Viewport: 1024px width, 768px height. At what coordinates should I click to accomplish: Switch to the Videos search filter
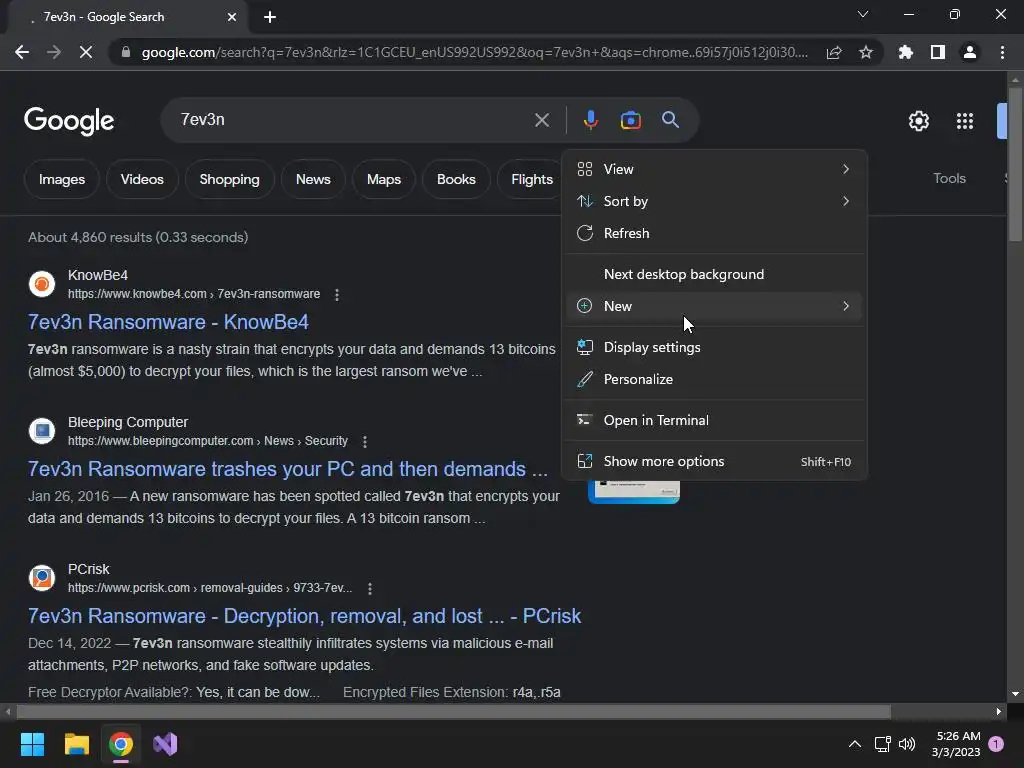[x=142, y=180]
